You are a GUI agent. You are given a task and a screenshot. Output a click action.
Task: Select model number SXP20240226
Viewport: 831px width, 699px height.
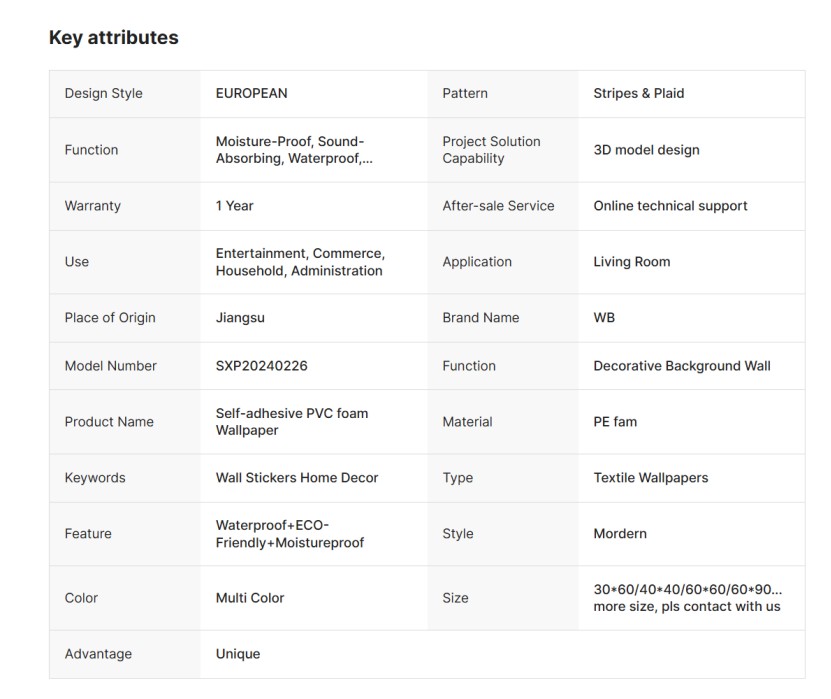click(x=261, y=366)
